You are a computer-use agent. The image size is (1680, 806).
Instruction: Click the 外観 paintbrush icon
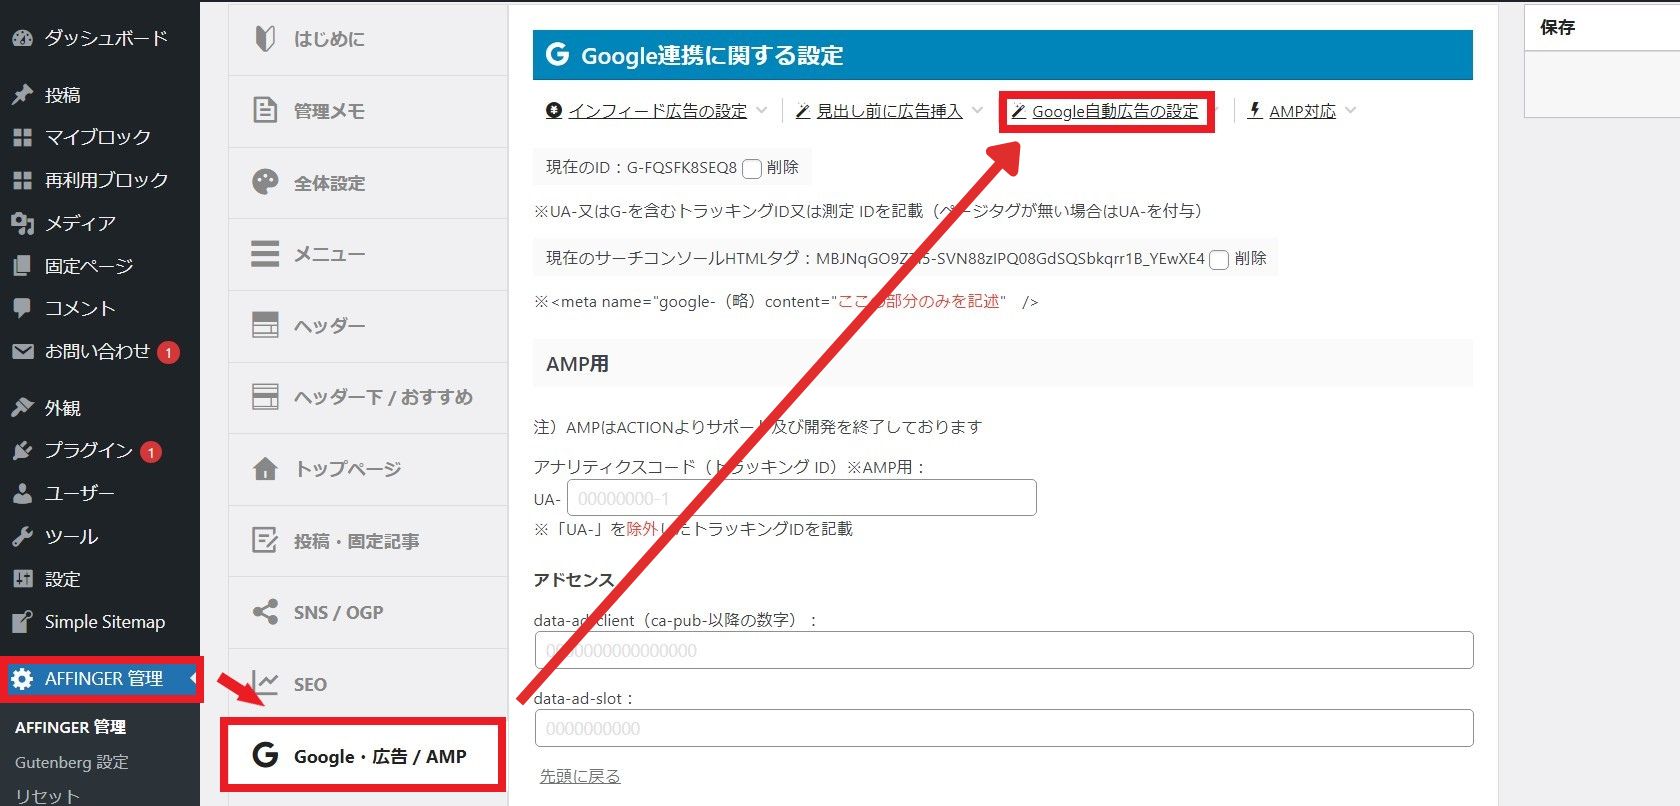click(22, 408)
